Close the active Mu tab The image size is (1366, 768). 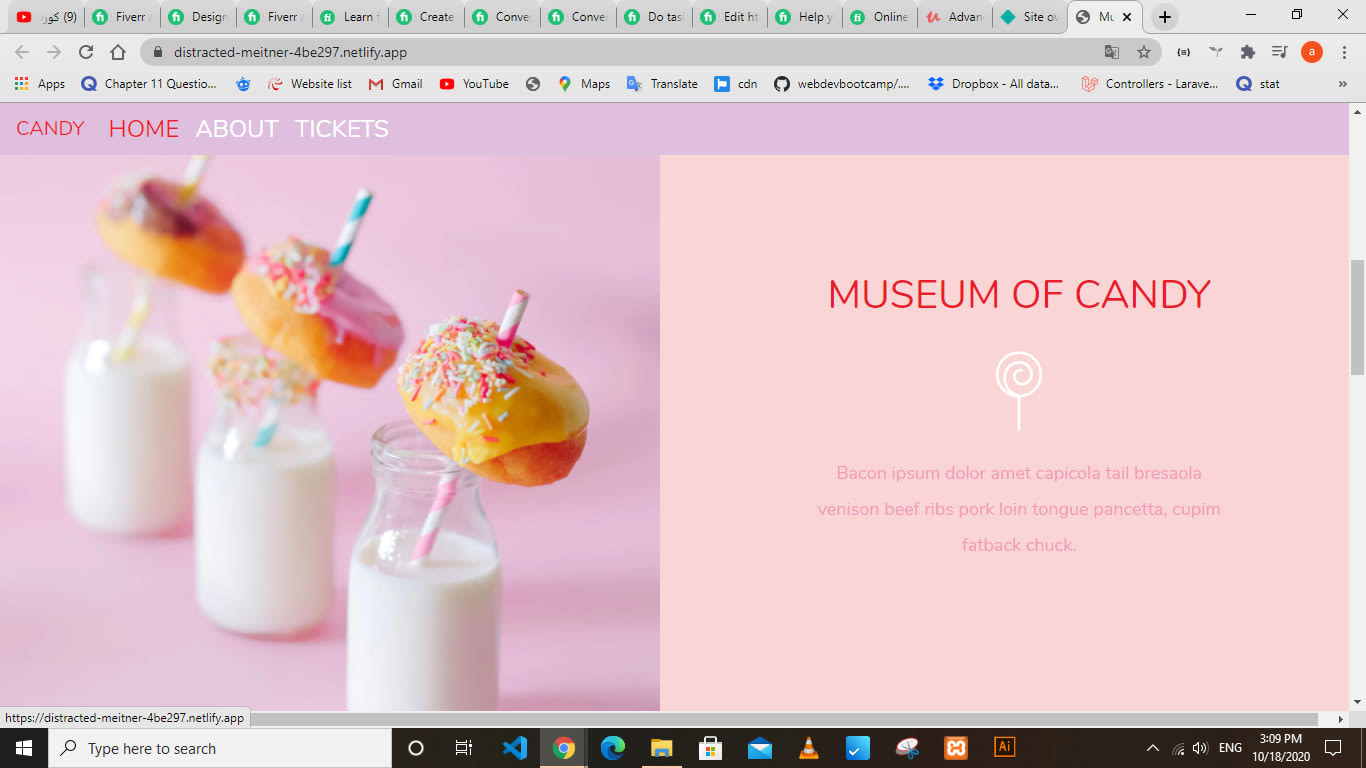click(1127, 17)
